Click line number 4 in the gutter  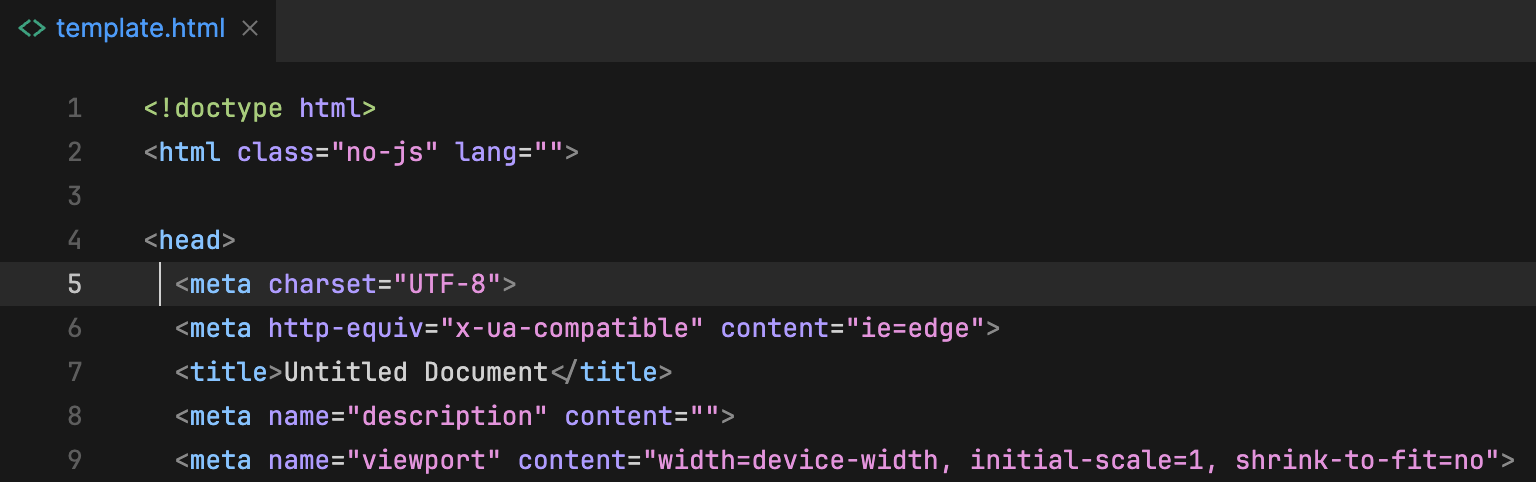(75, 240)
